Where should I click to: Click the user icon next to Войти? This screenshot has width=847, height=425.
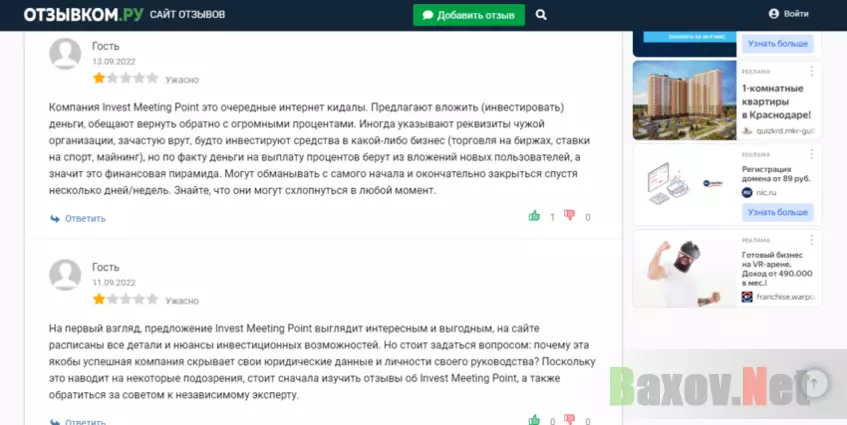coord(774,14)
